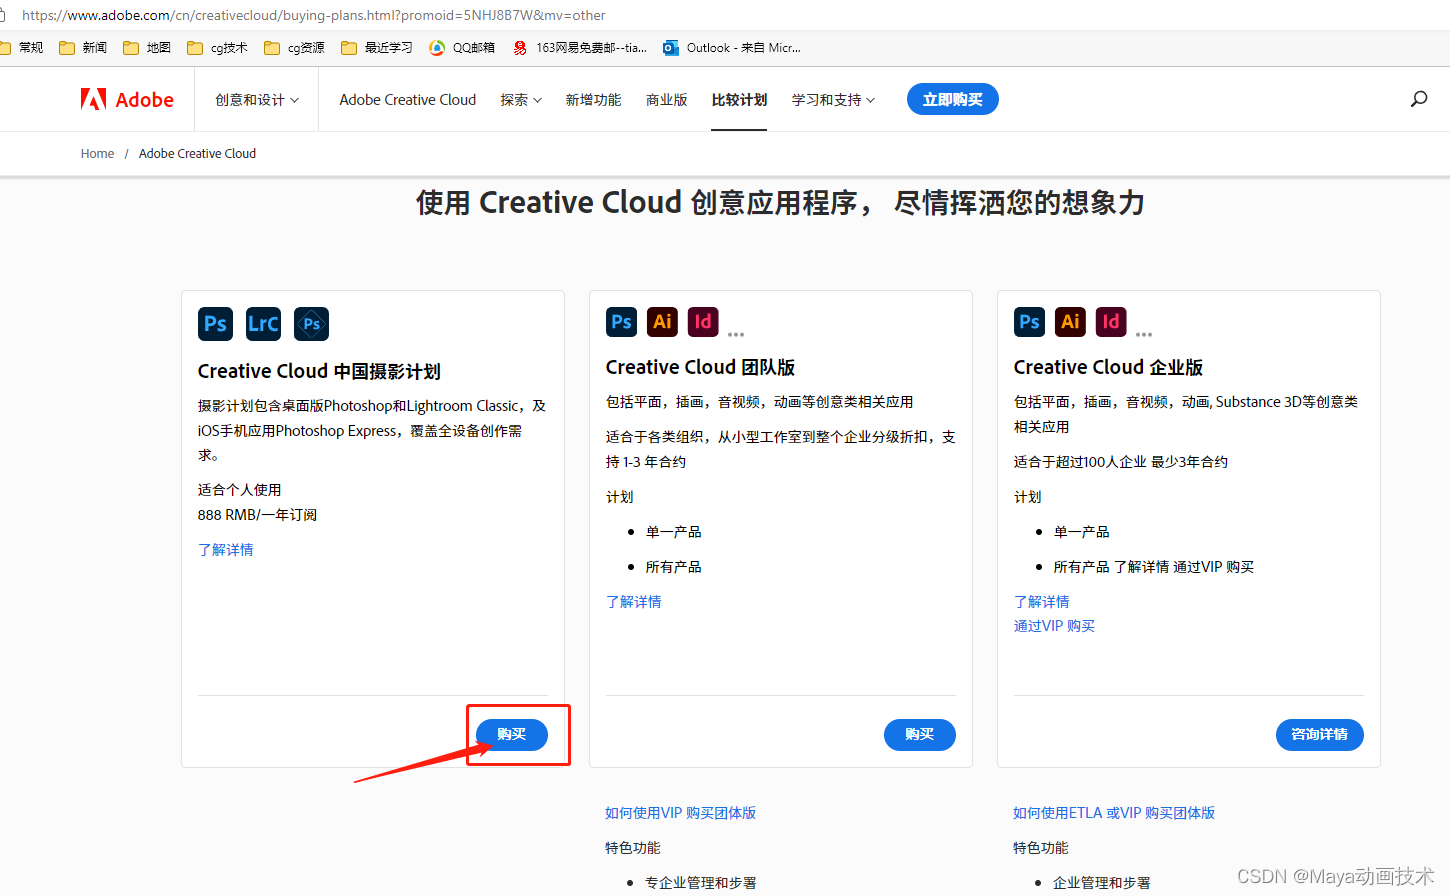
Task: Go to the 商业版 nav item
Action: [x=666, y=100]
